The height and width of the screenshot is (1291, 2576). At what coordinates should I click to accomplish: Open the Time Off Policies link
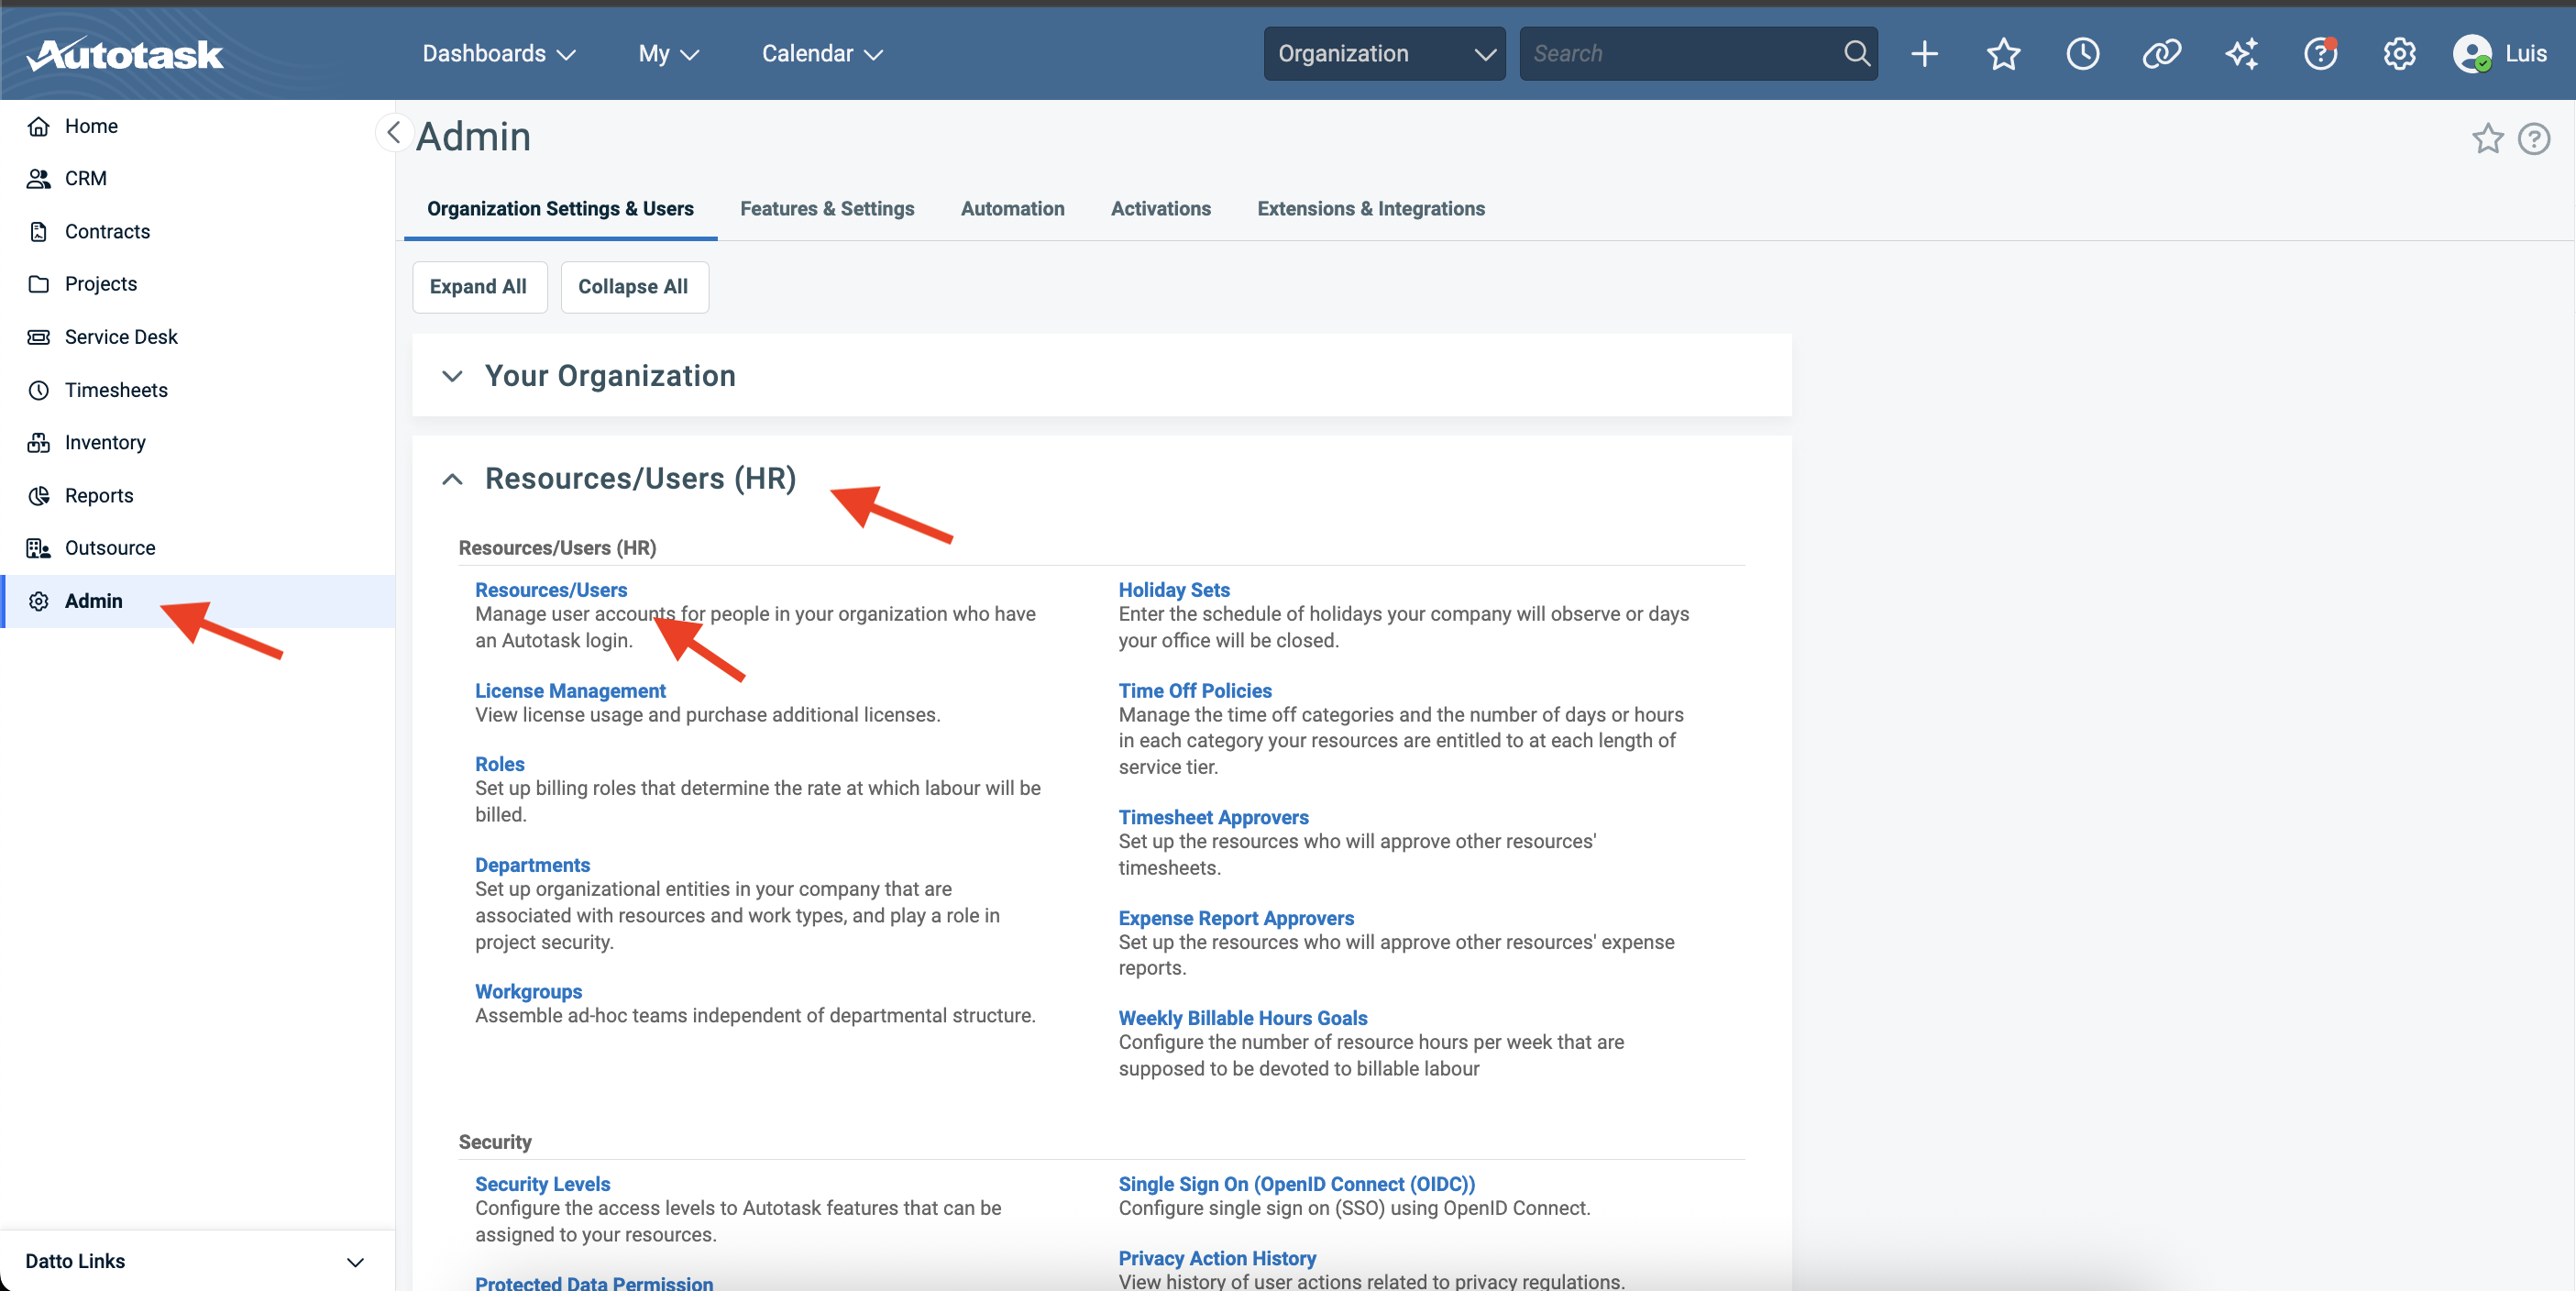click(x=1195, y=690)
